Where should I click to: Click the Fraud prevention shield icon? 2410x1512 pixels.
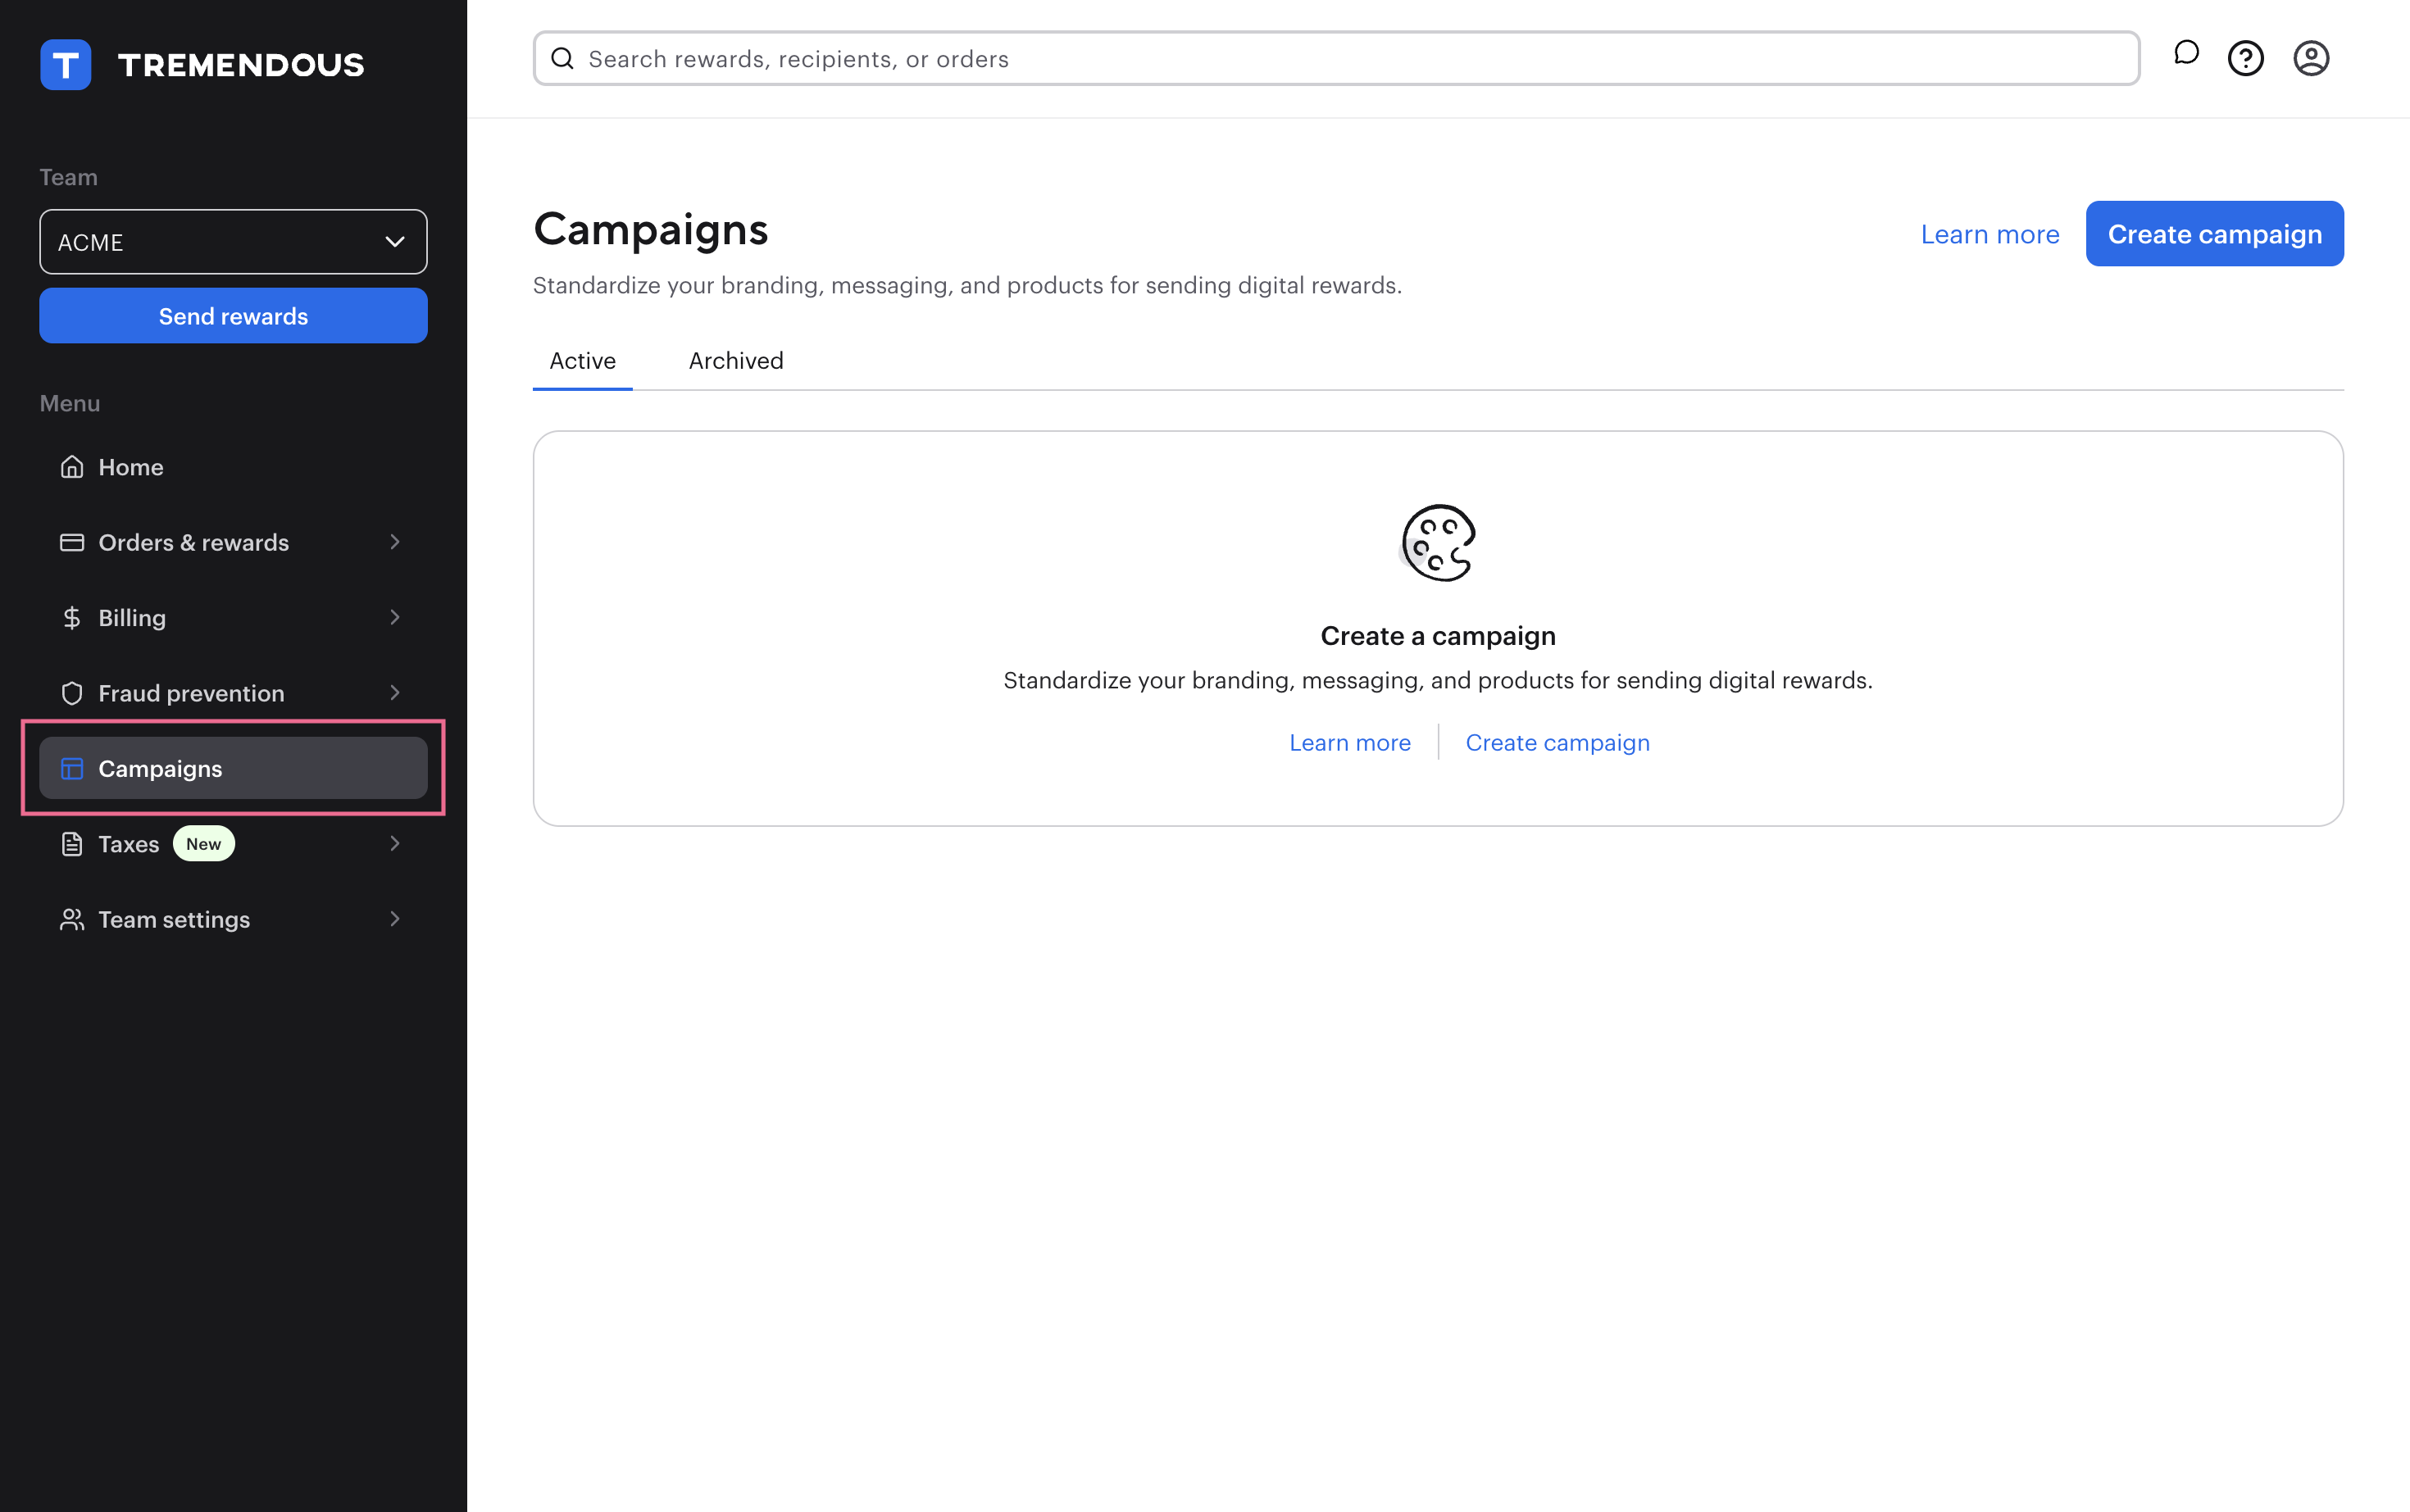pyautogui.click(x=72, y=693)
